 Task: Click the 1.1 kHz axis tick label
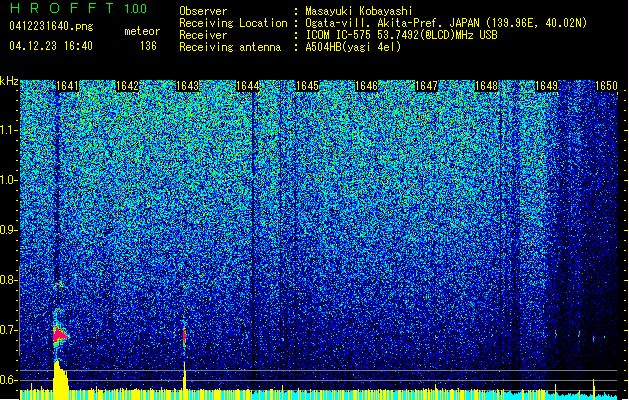point(8,130)
